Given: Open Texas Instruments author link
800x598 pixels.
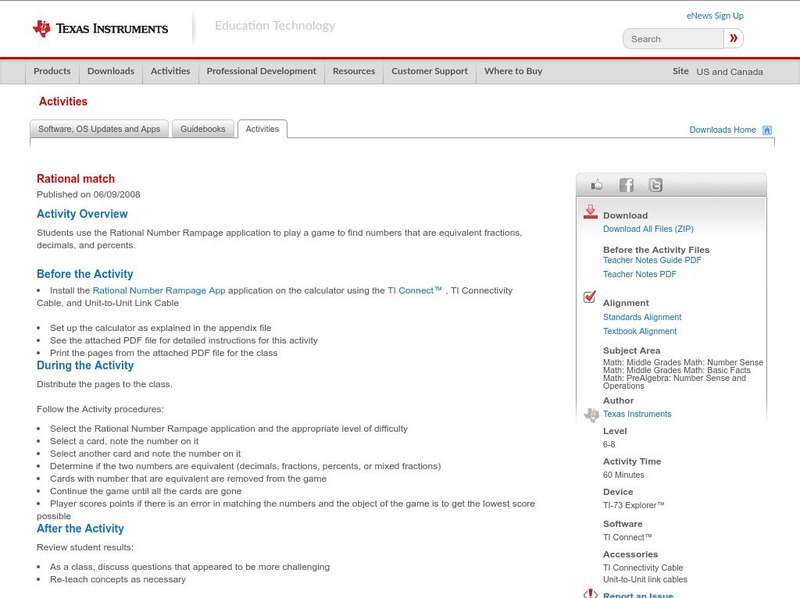Looking at the screenshot, I should pyautogui.click(x=637, y=414).
